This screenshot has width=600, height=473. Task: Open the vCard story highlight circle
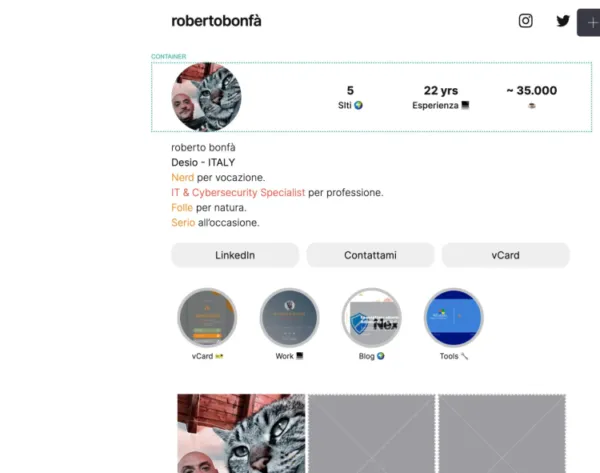[207, 318]
